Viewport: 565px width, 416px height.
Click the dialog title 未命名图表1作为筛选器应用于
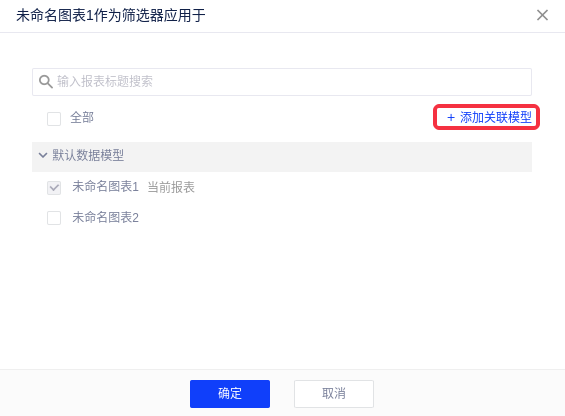click(x=111, y=16)
